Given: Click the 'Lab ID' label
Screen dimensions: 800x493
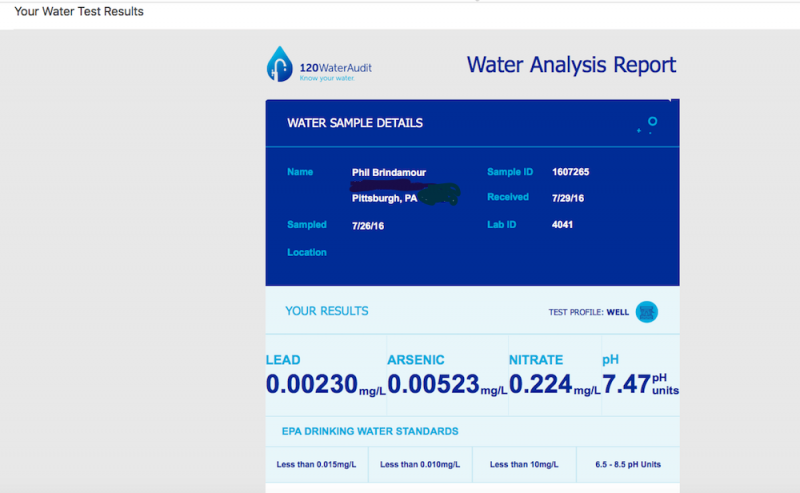Looking at the screenshot, I should pos(502,225).
